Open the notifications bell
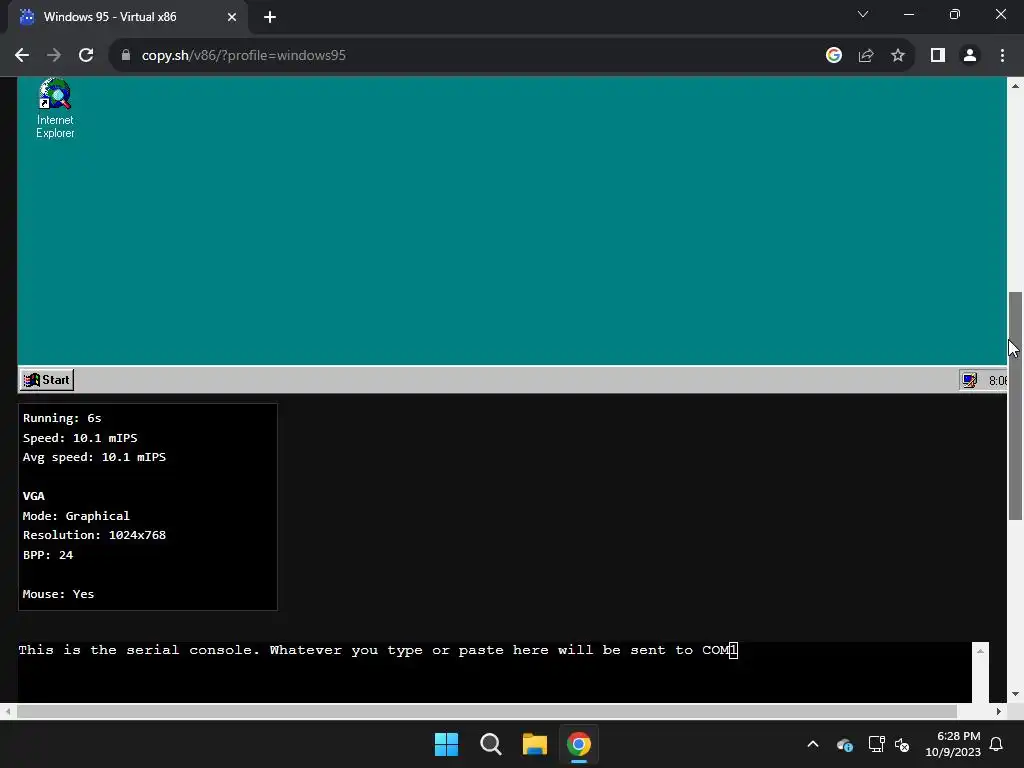 pos(997,744)
